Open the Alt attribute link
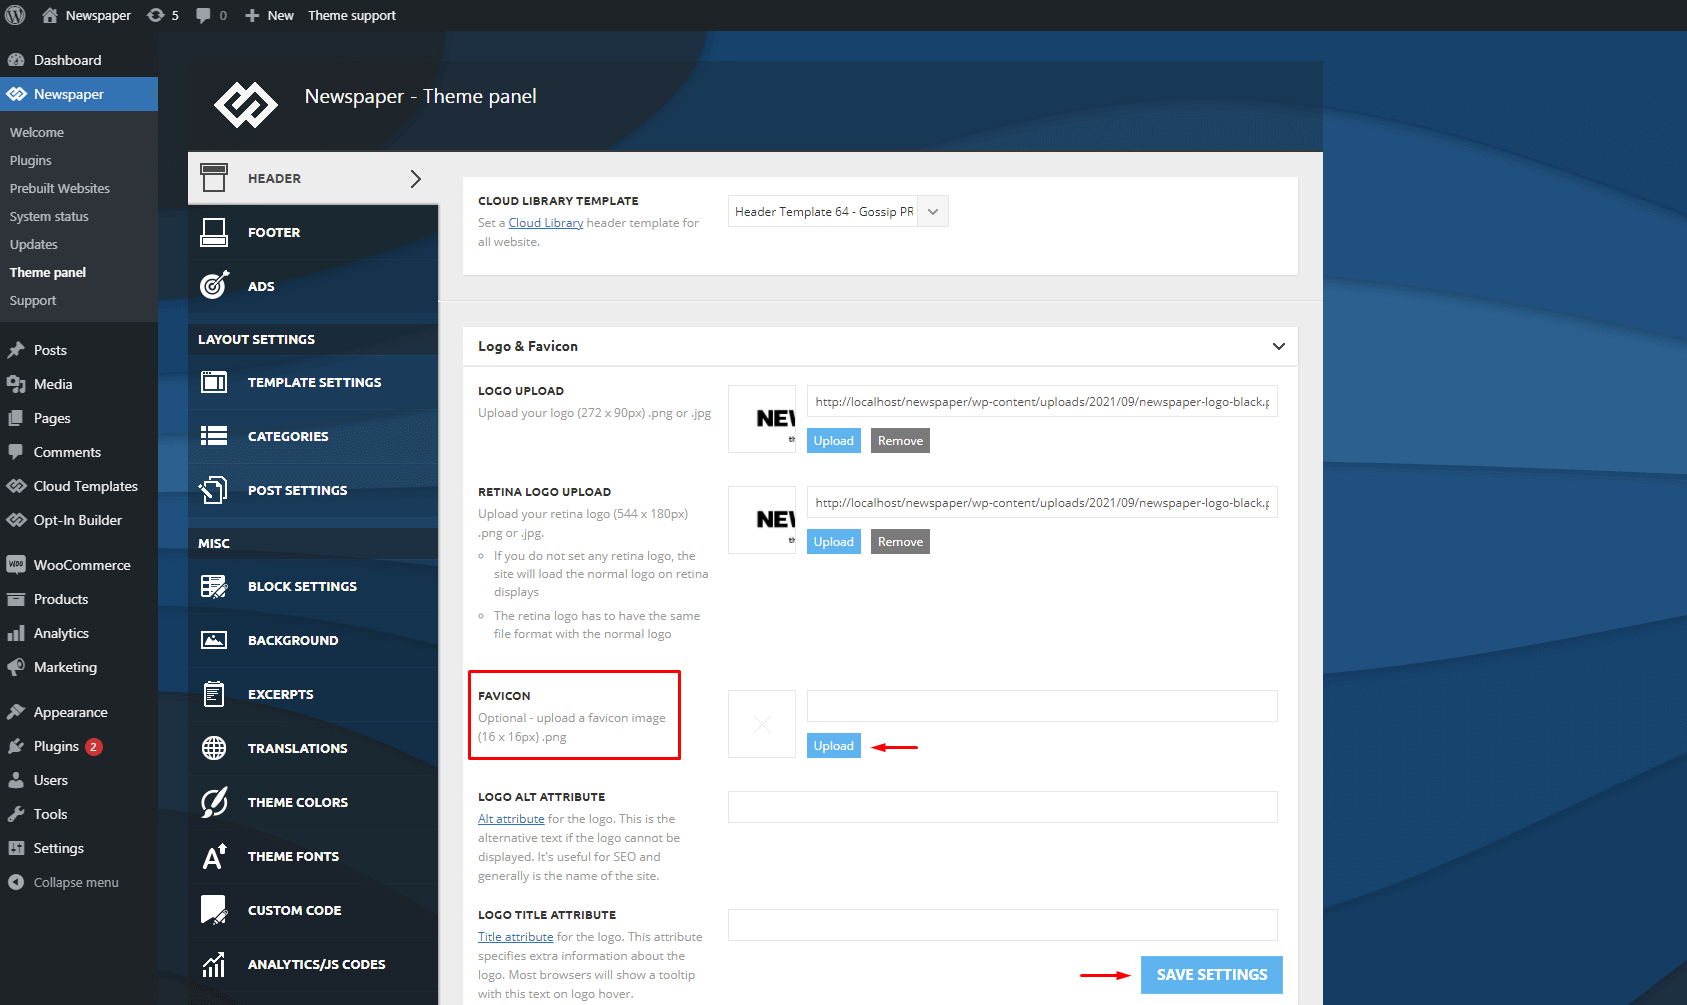 pyautogui.click(x=511, y=819)
